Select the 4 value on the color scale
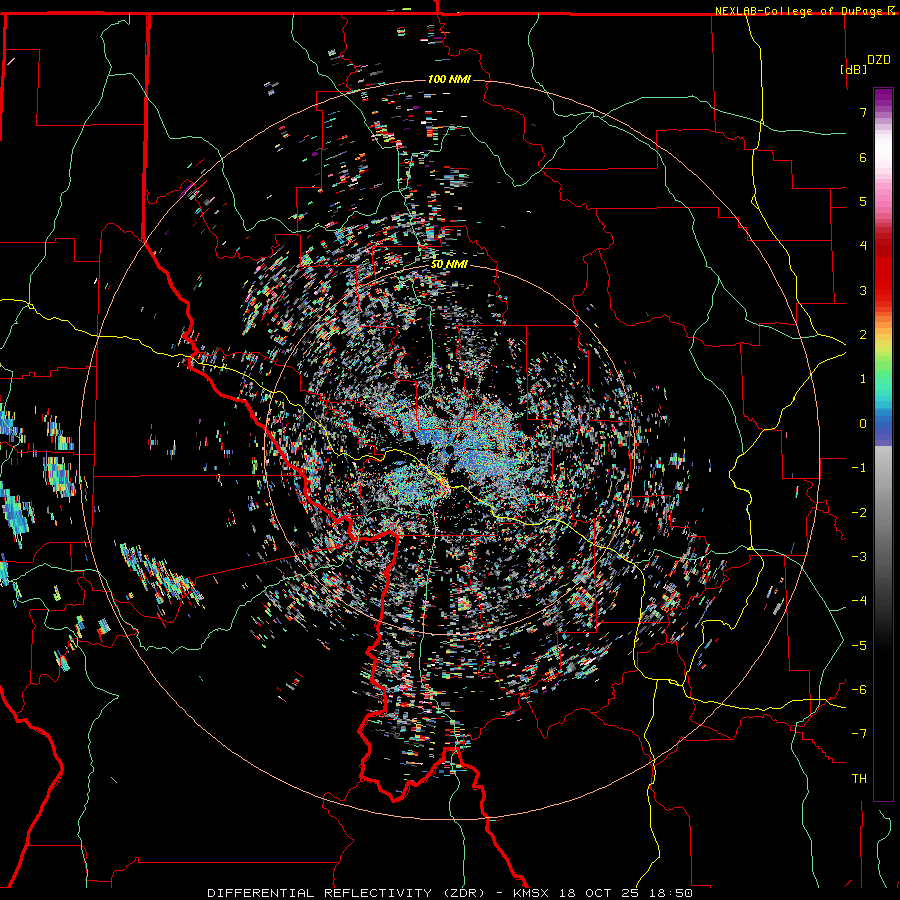900x900 pixels. pyautogui.click(x=863, y=246)
